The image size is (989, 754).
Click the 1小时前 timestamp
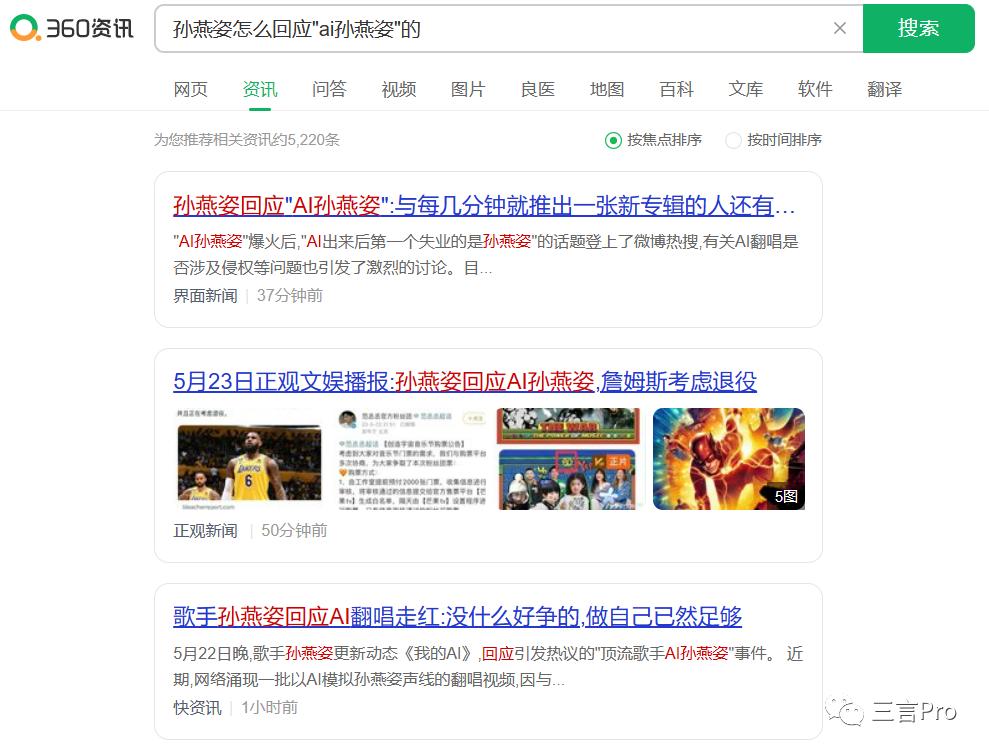pyautogui.click(x=270, y=708)
